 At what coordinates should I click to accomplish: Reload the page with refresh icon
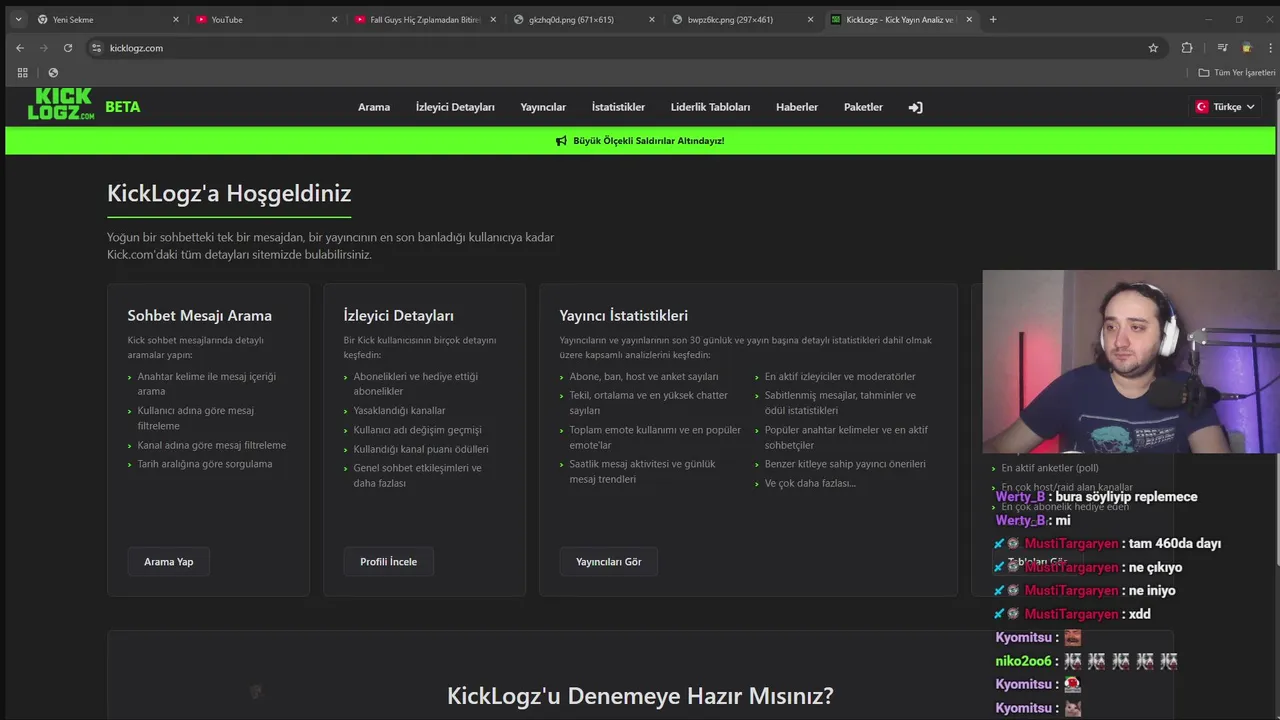pos(68,48)
